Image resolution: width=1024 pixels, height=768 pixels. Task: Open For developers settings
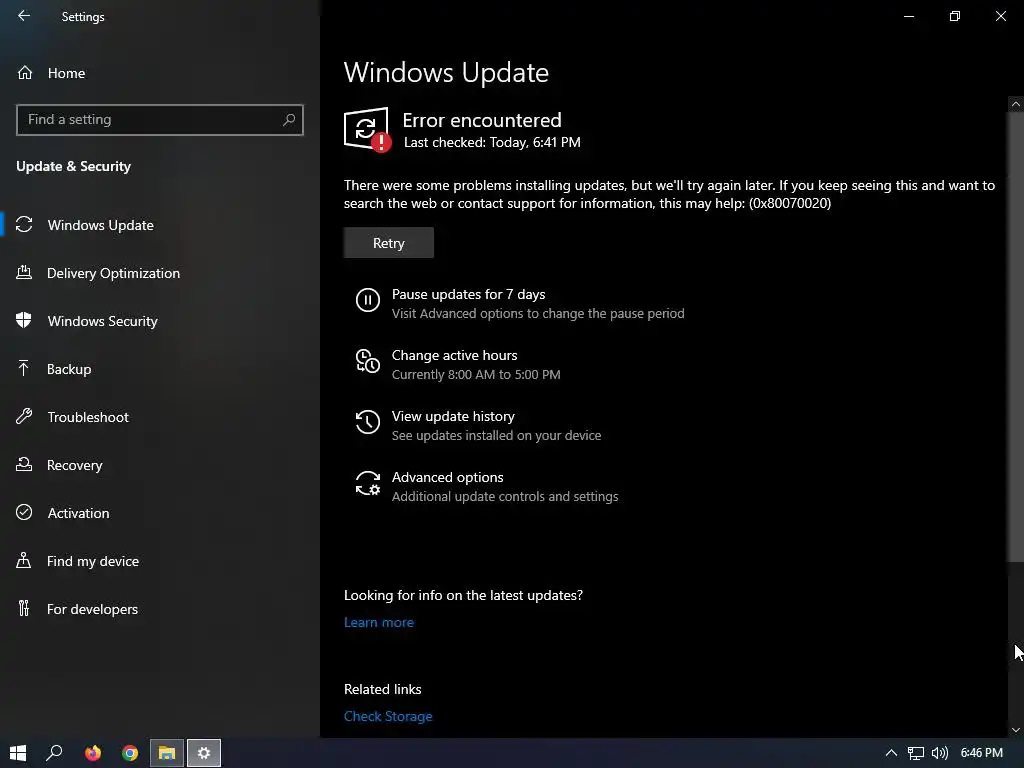(160, 609)
